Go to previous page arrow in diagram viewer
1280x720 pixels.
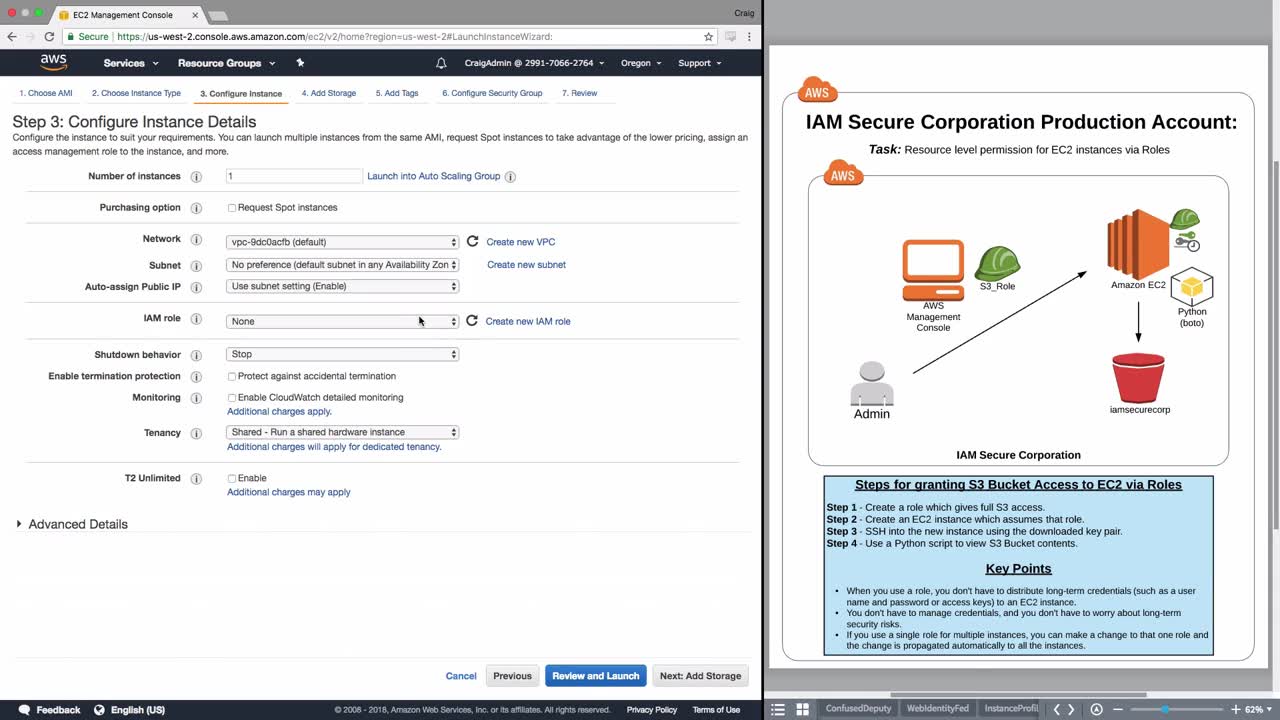(x=1056, y=709)
